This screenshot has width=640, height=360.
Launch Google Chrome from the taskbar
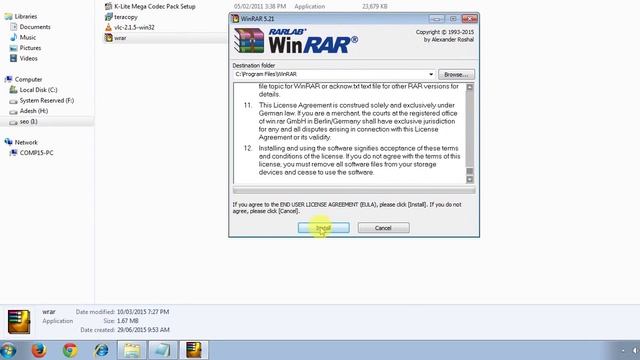70,350
